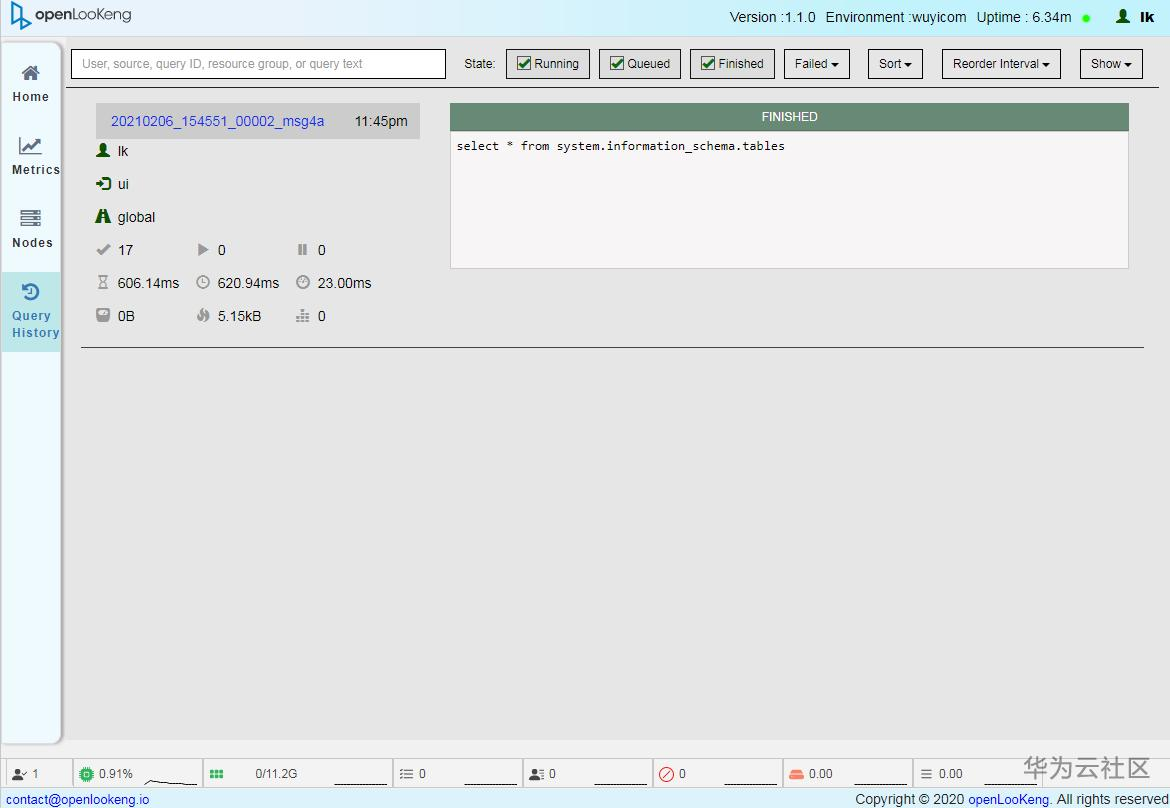Click the flame icon beside 5.15kB

click(202, 316)
